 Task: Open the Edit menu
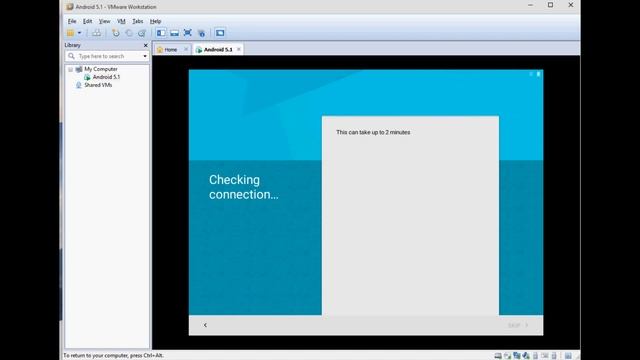(87, 21)
